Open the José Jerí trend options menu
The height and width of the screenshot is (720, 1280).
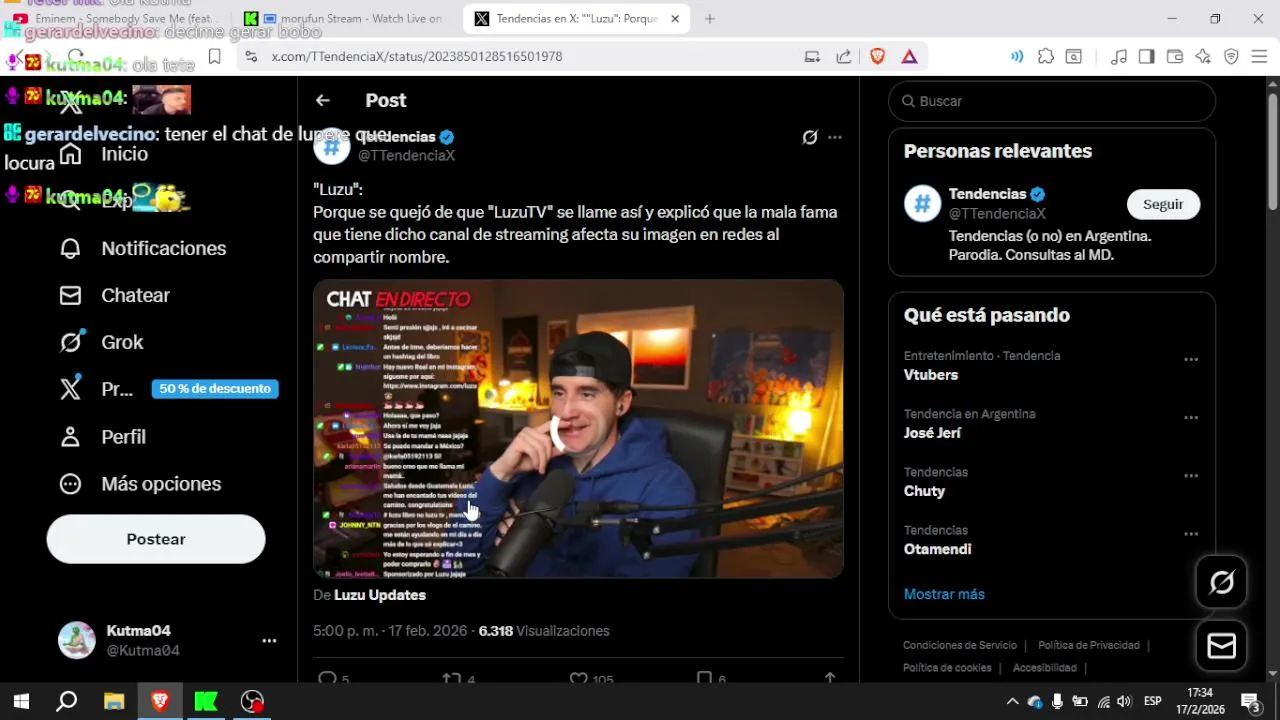tap(1191, 418)
